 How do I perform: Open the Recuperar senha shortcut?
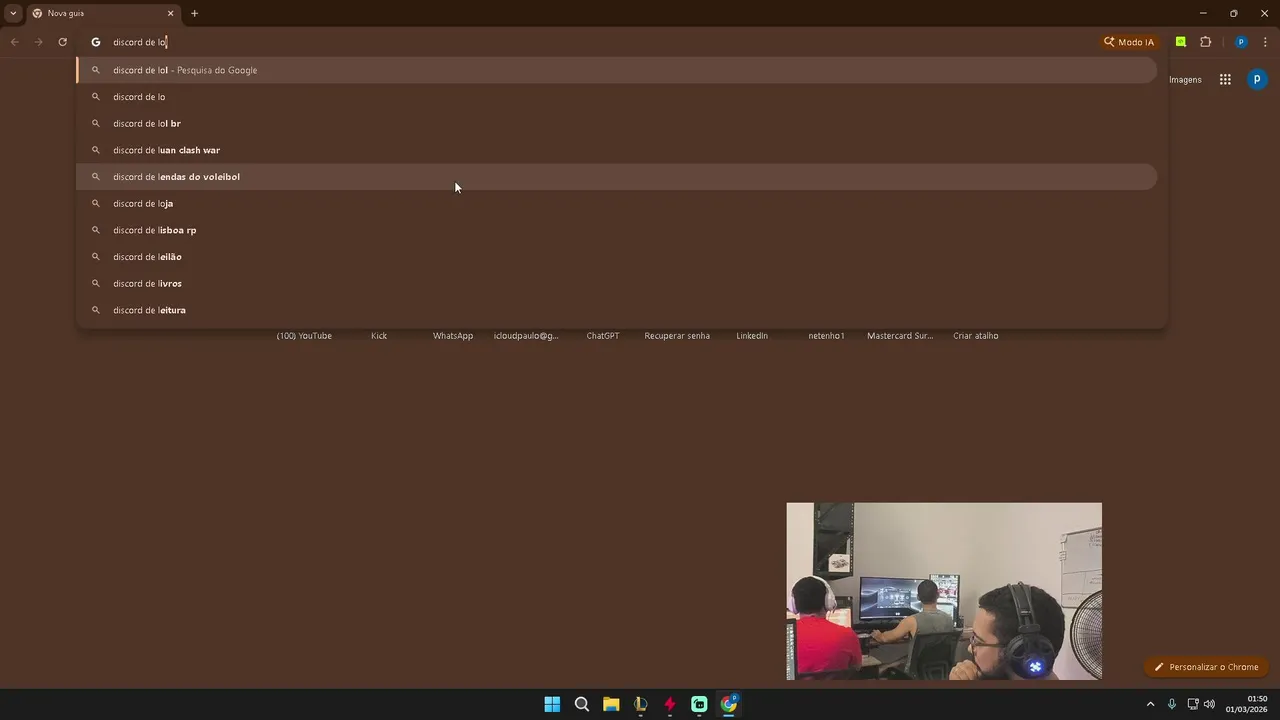coord(677,336)
